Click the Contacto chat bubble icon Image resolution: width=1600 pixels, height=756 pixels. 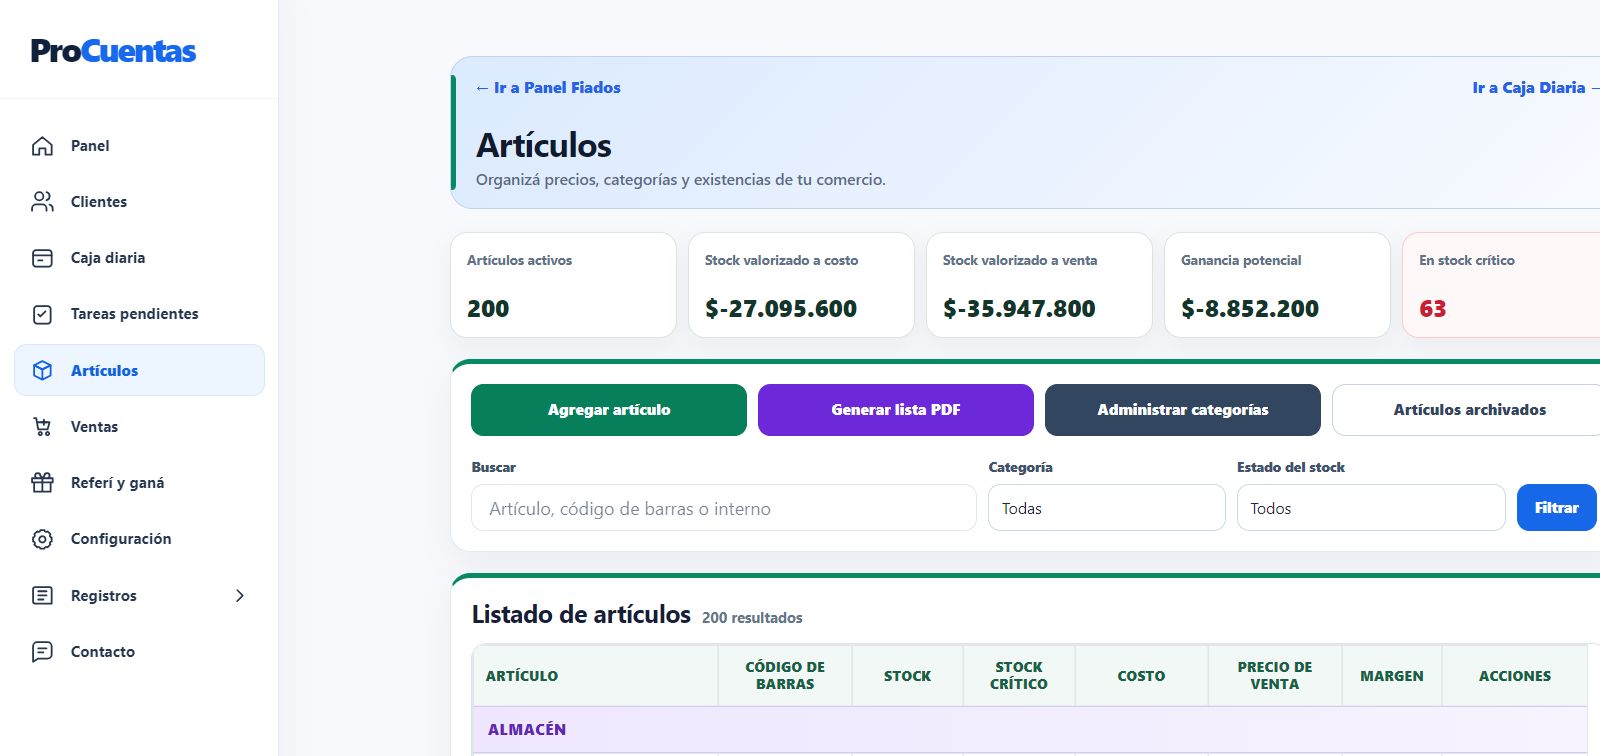tap(42, 652)
